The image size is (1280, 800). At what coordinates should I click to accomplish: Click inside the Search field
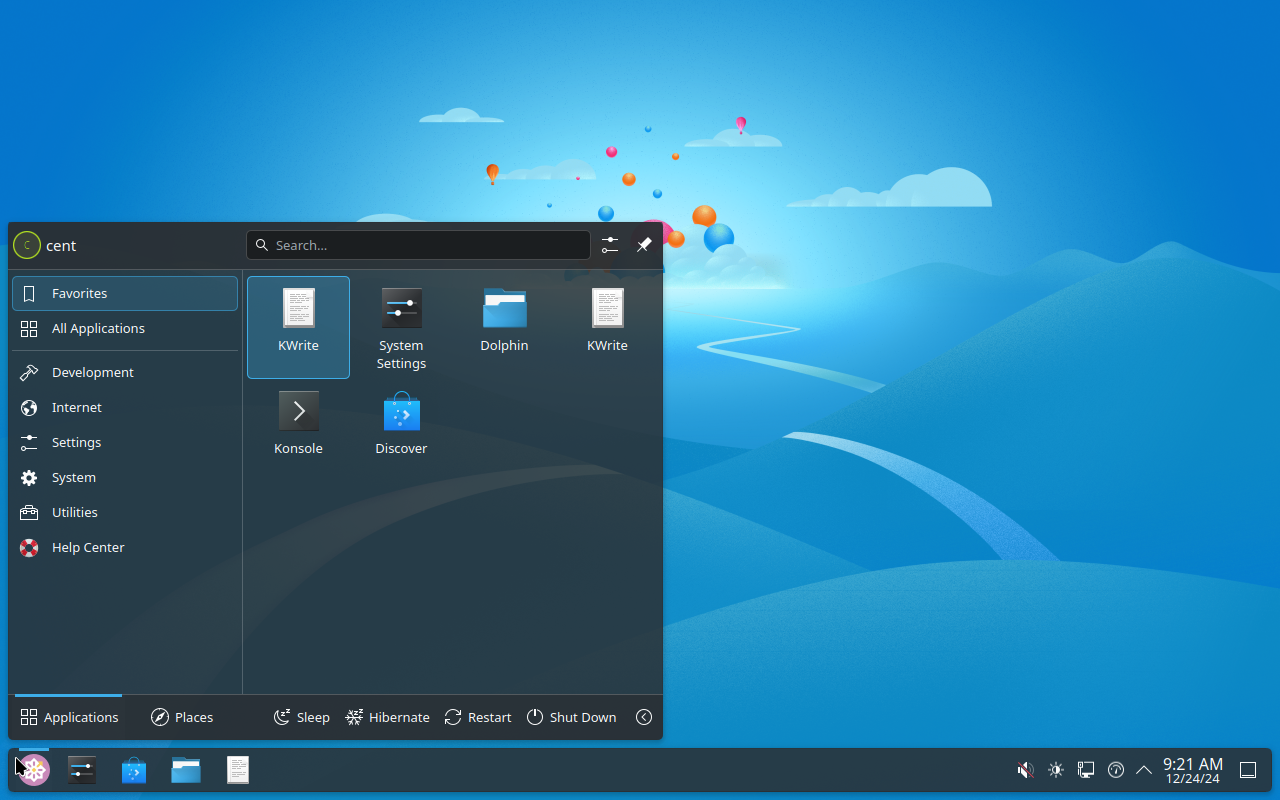418,244
